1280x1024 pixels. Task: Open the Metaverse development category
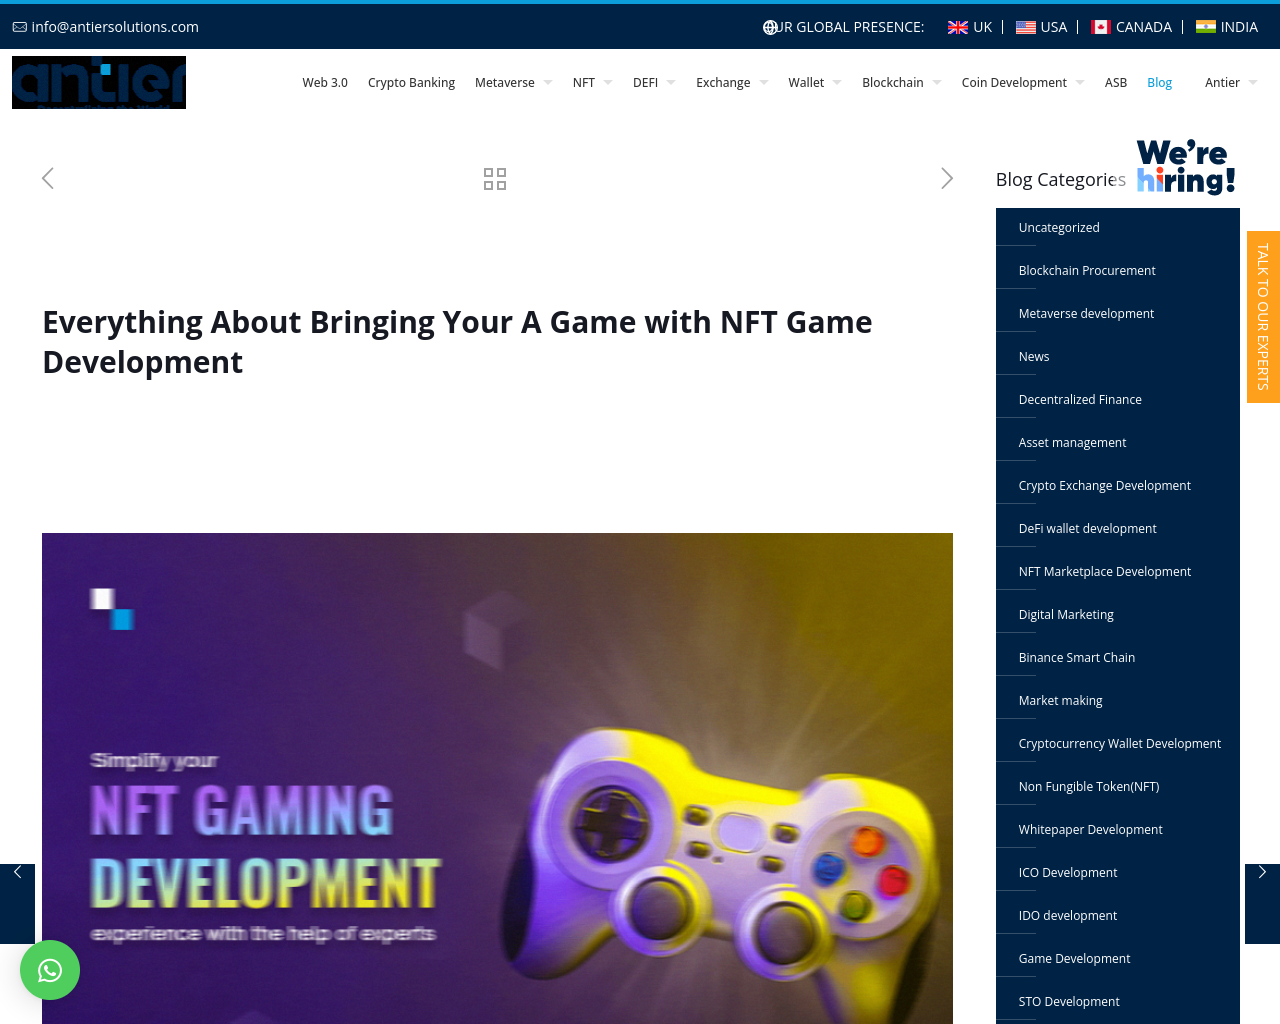pos(1086,314)
